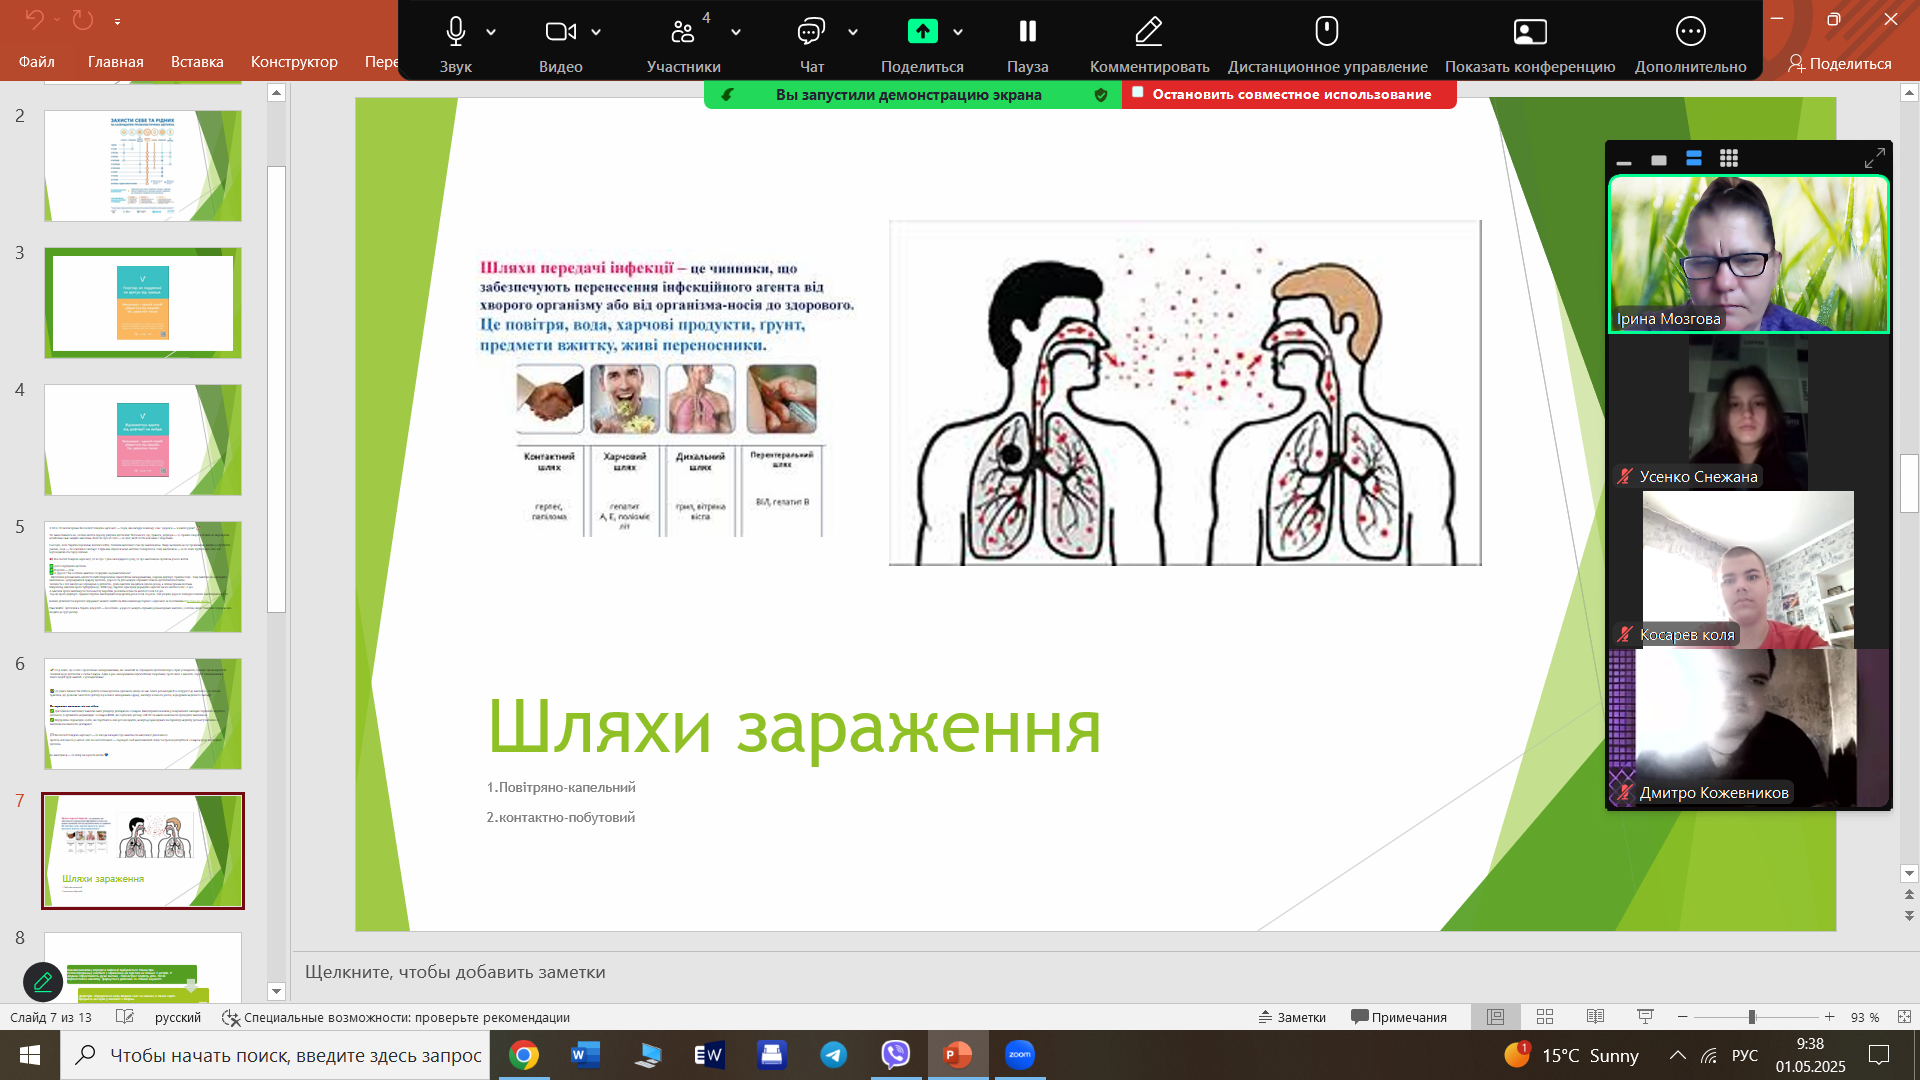Toggle Заметки notes pane
Screen dimensions: 1920x1080
click(1292, 1017)
